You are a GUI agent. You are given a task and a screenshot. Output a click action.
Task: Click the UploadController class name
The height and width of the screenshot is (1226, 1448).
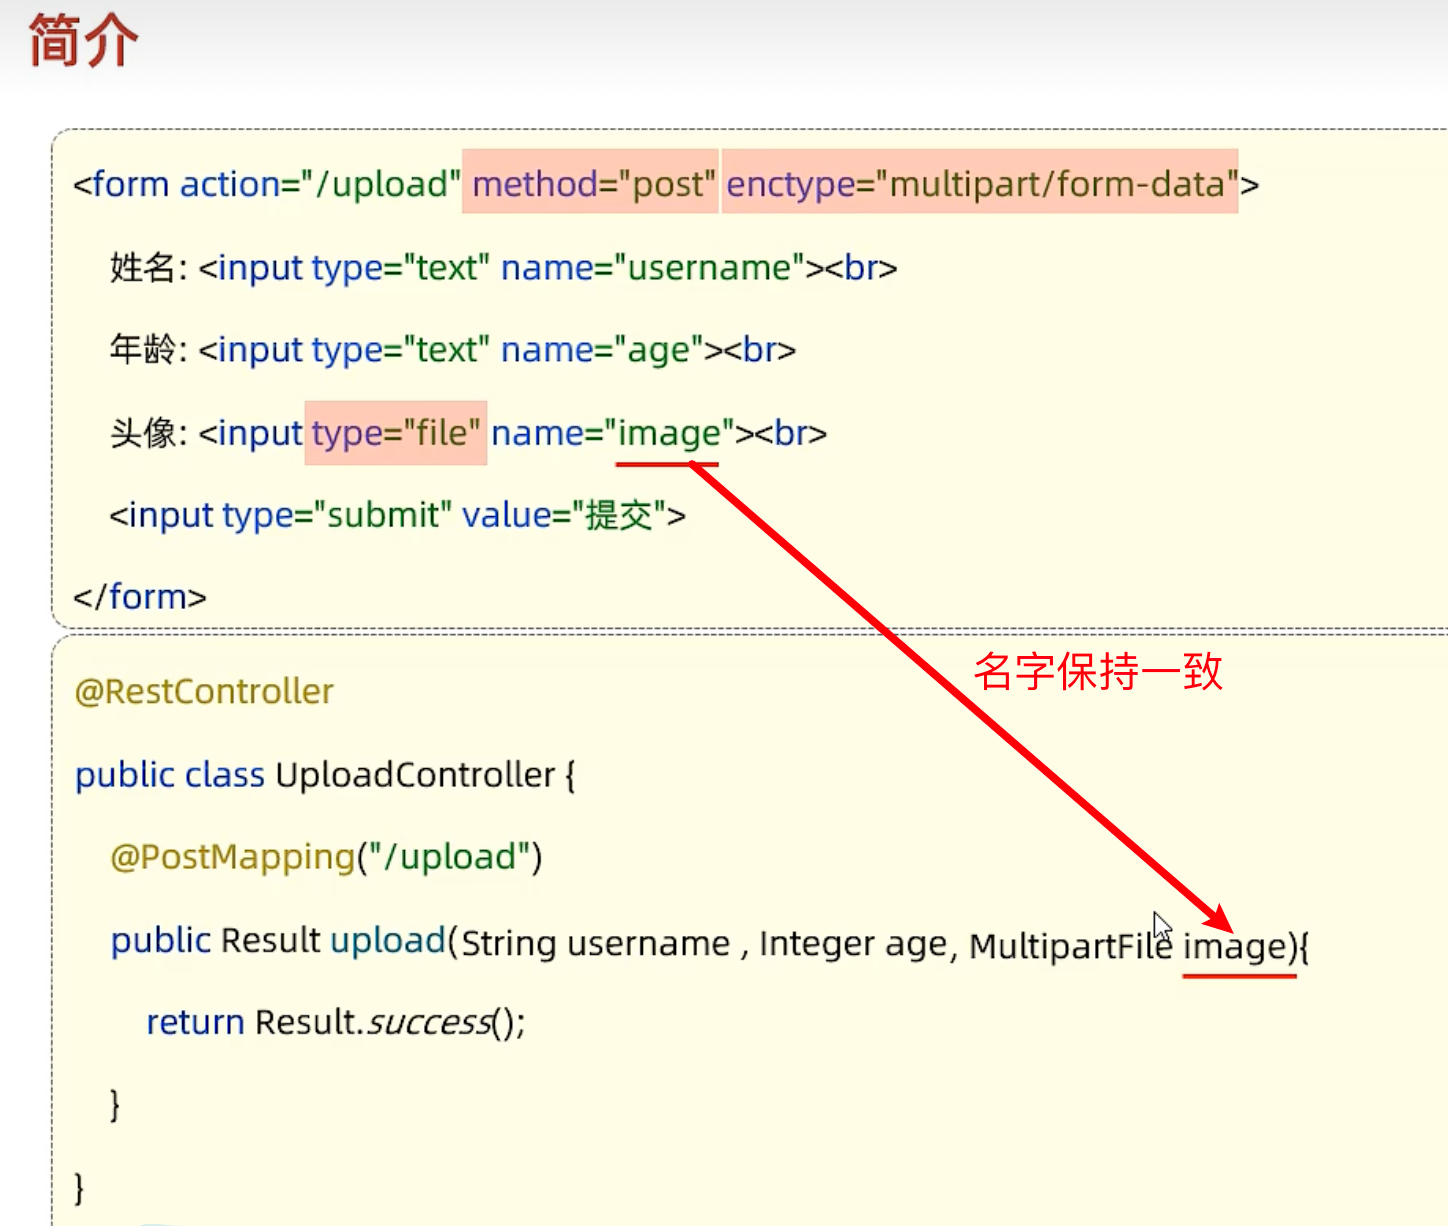click(x=415, y=775)
